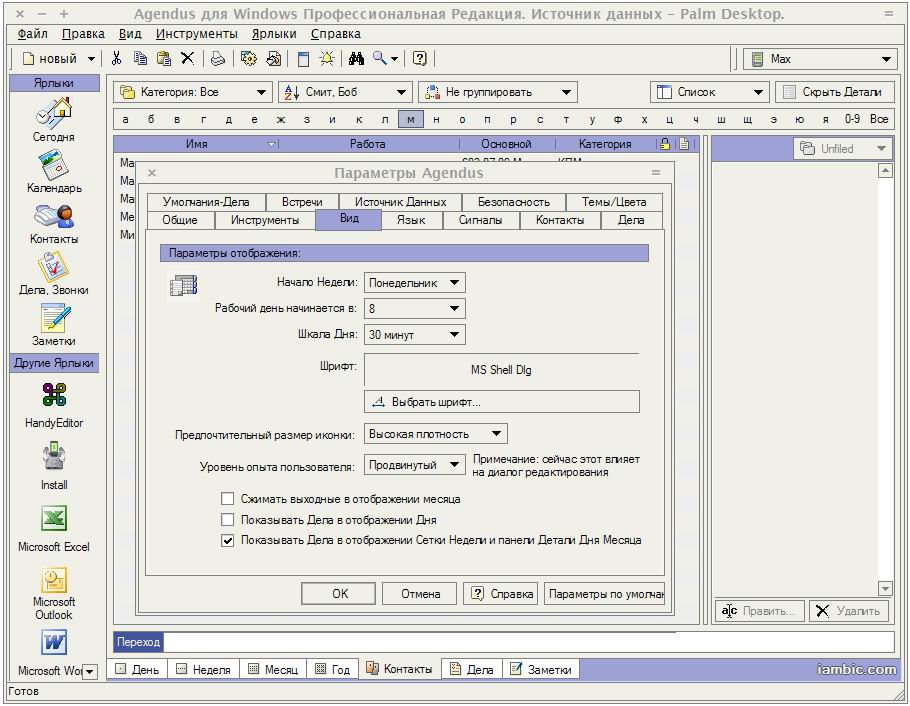Open the Max user dropdown

[820, 59]
